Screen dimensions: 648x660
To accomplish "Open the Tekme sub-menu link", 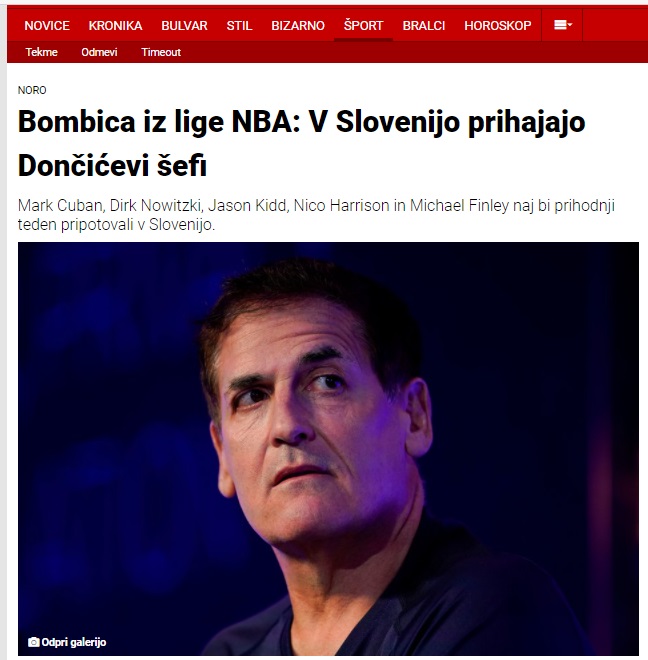I will coord(41,52).
